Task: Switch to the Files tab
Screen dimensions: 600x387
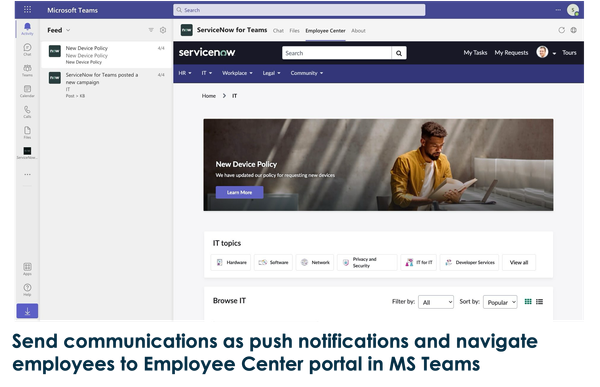Action: coord(294,31)
